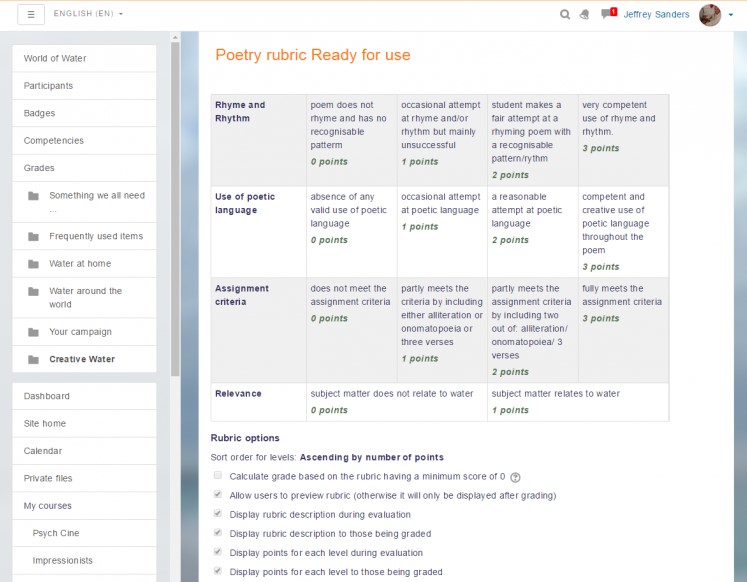Toggle Display points for each level during evaluation
Viewport: 747px width, 582px height.
[x=218, y=552]
